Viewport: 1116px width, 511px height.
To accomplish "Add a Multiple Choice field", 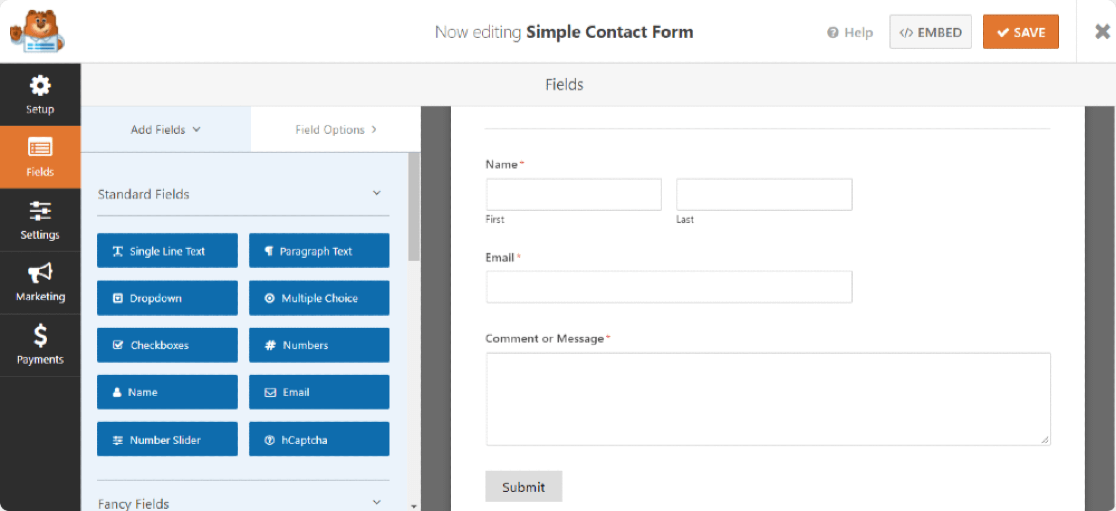I will tap(319, 298).
